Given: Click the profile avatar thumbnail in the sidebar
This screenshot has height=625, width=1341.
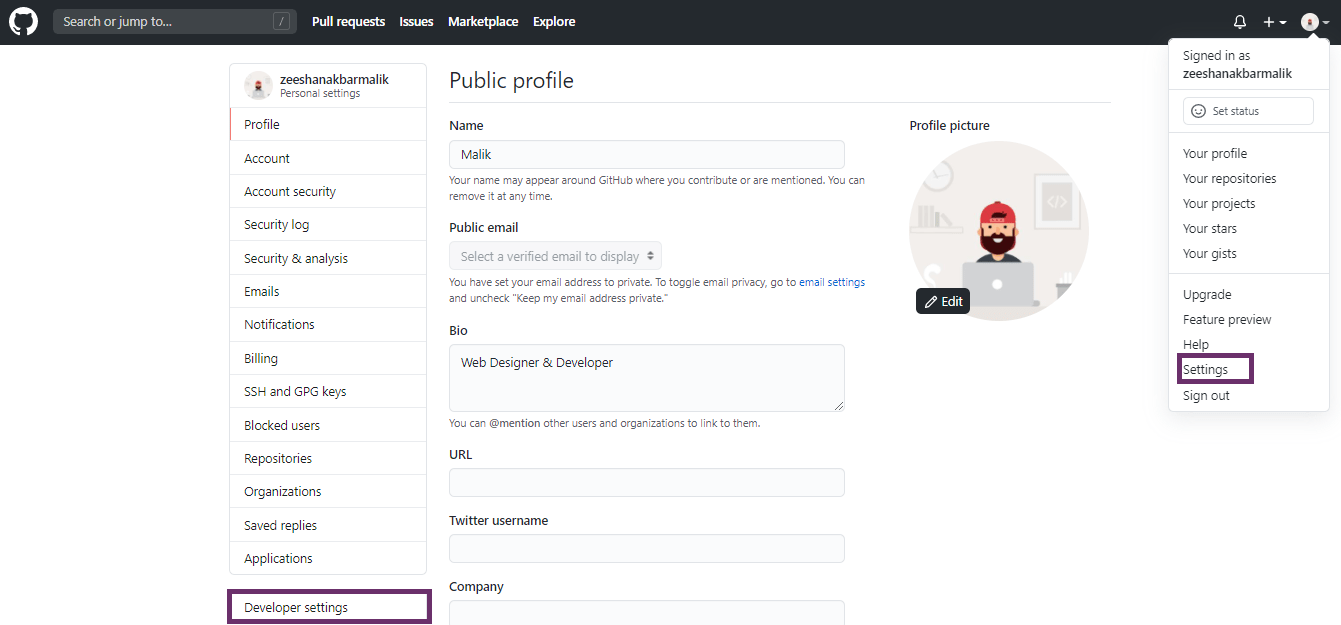Looking at the screenshot, I should 258,85.
